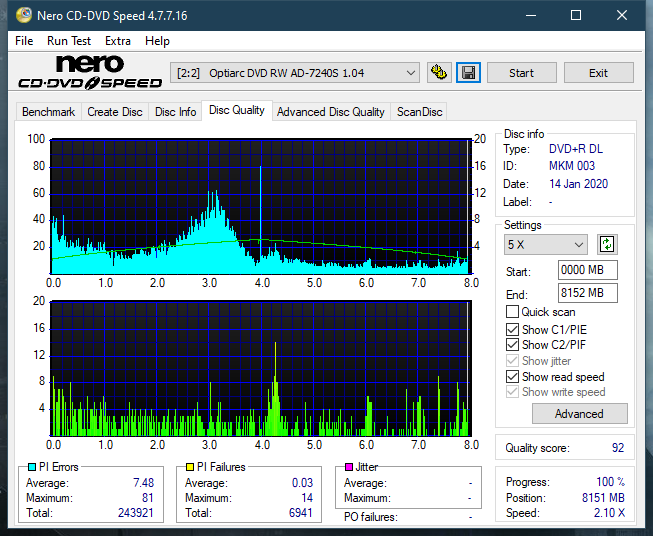This screenshot has height=536, width=653.
Task: Open the Extra menu
Action: click(118, 41)
